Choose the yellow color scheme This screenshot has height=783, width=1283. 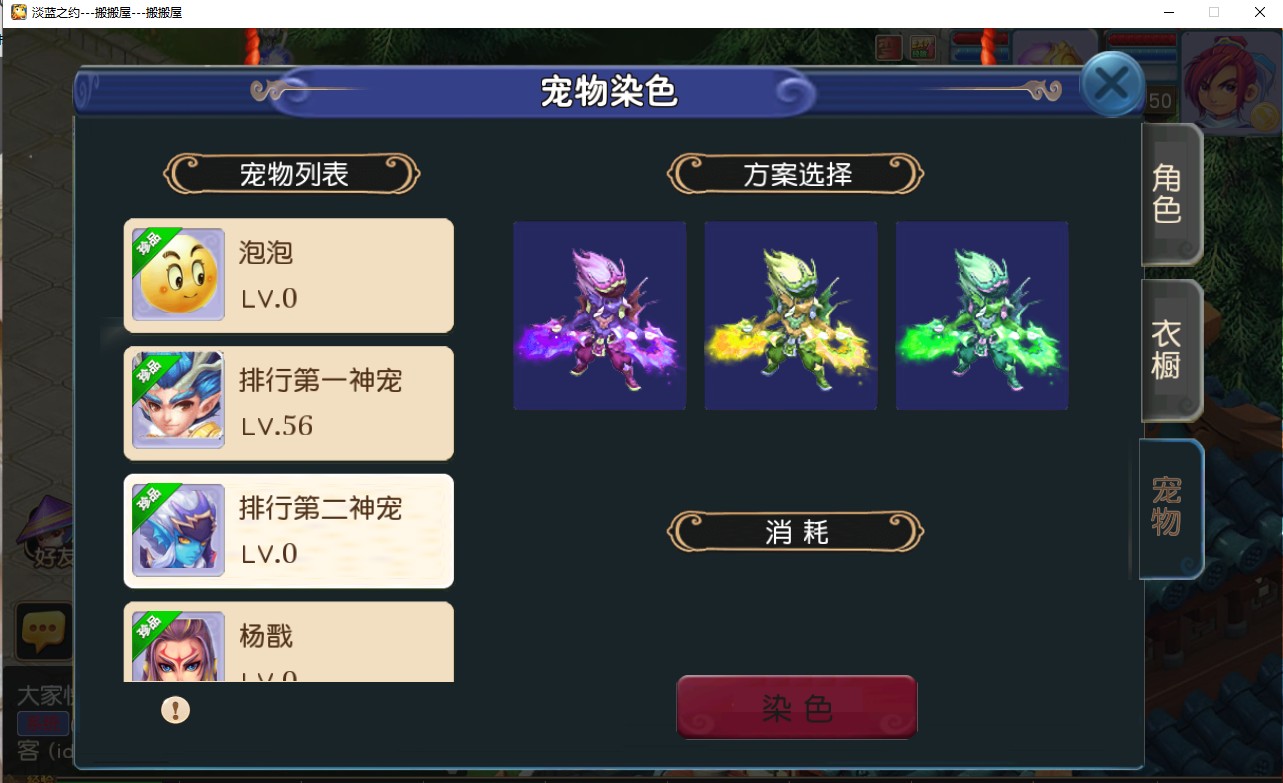(x=791, y=316)
